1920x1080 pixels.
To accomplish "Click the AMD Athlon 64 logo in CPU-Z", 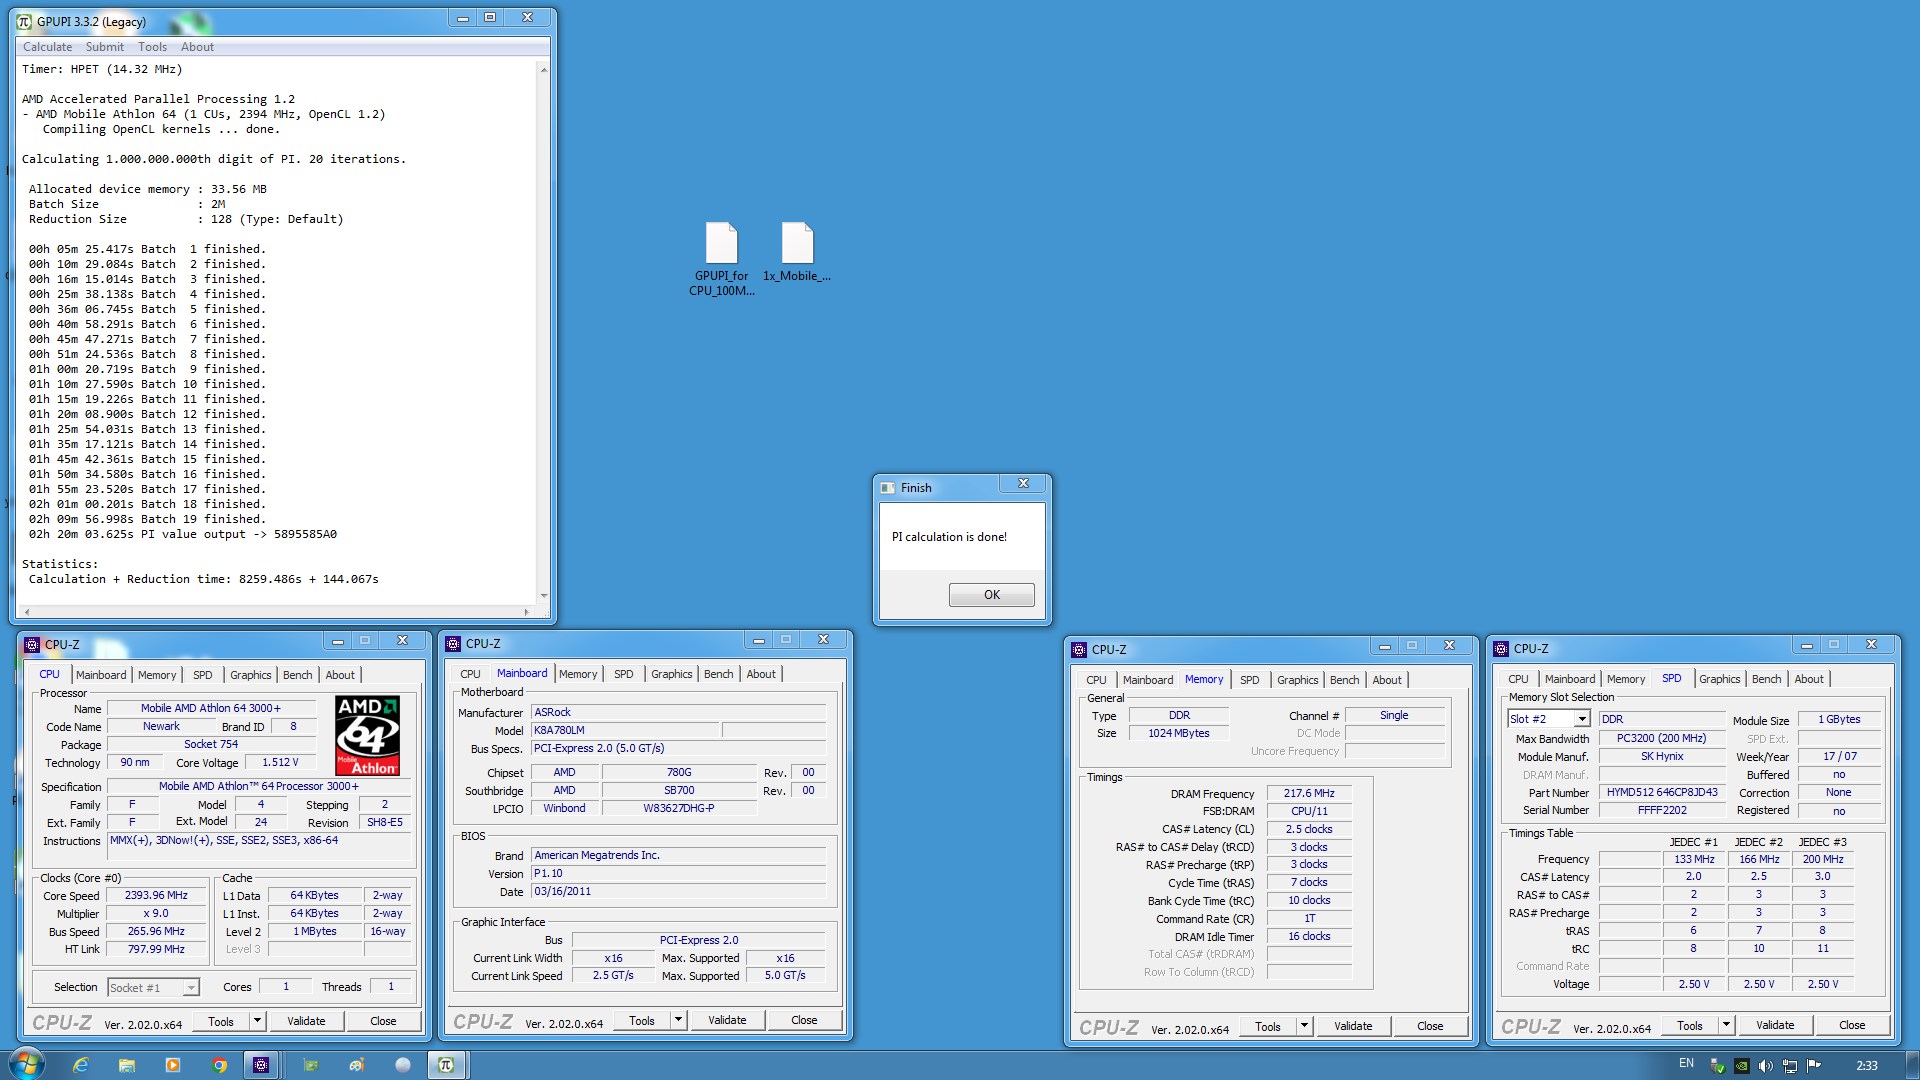I will click(367, 736).
